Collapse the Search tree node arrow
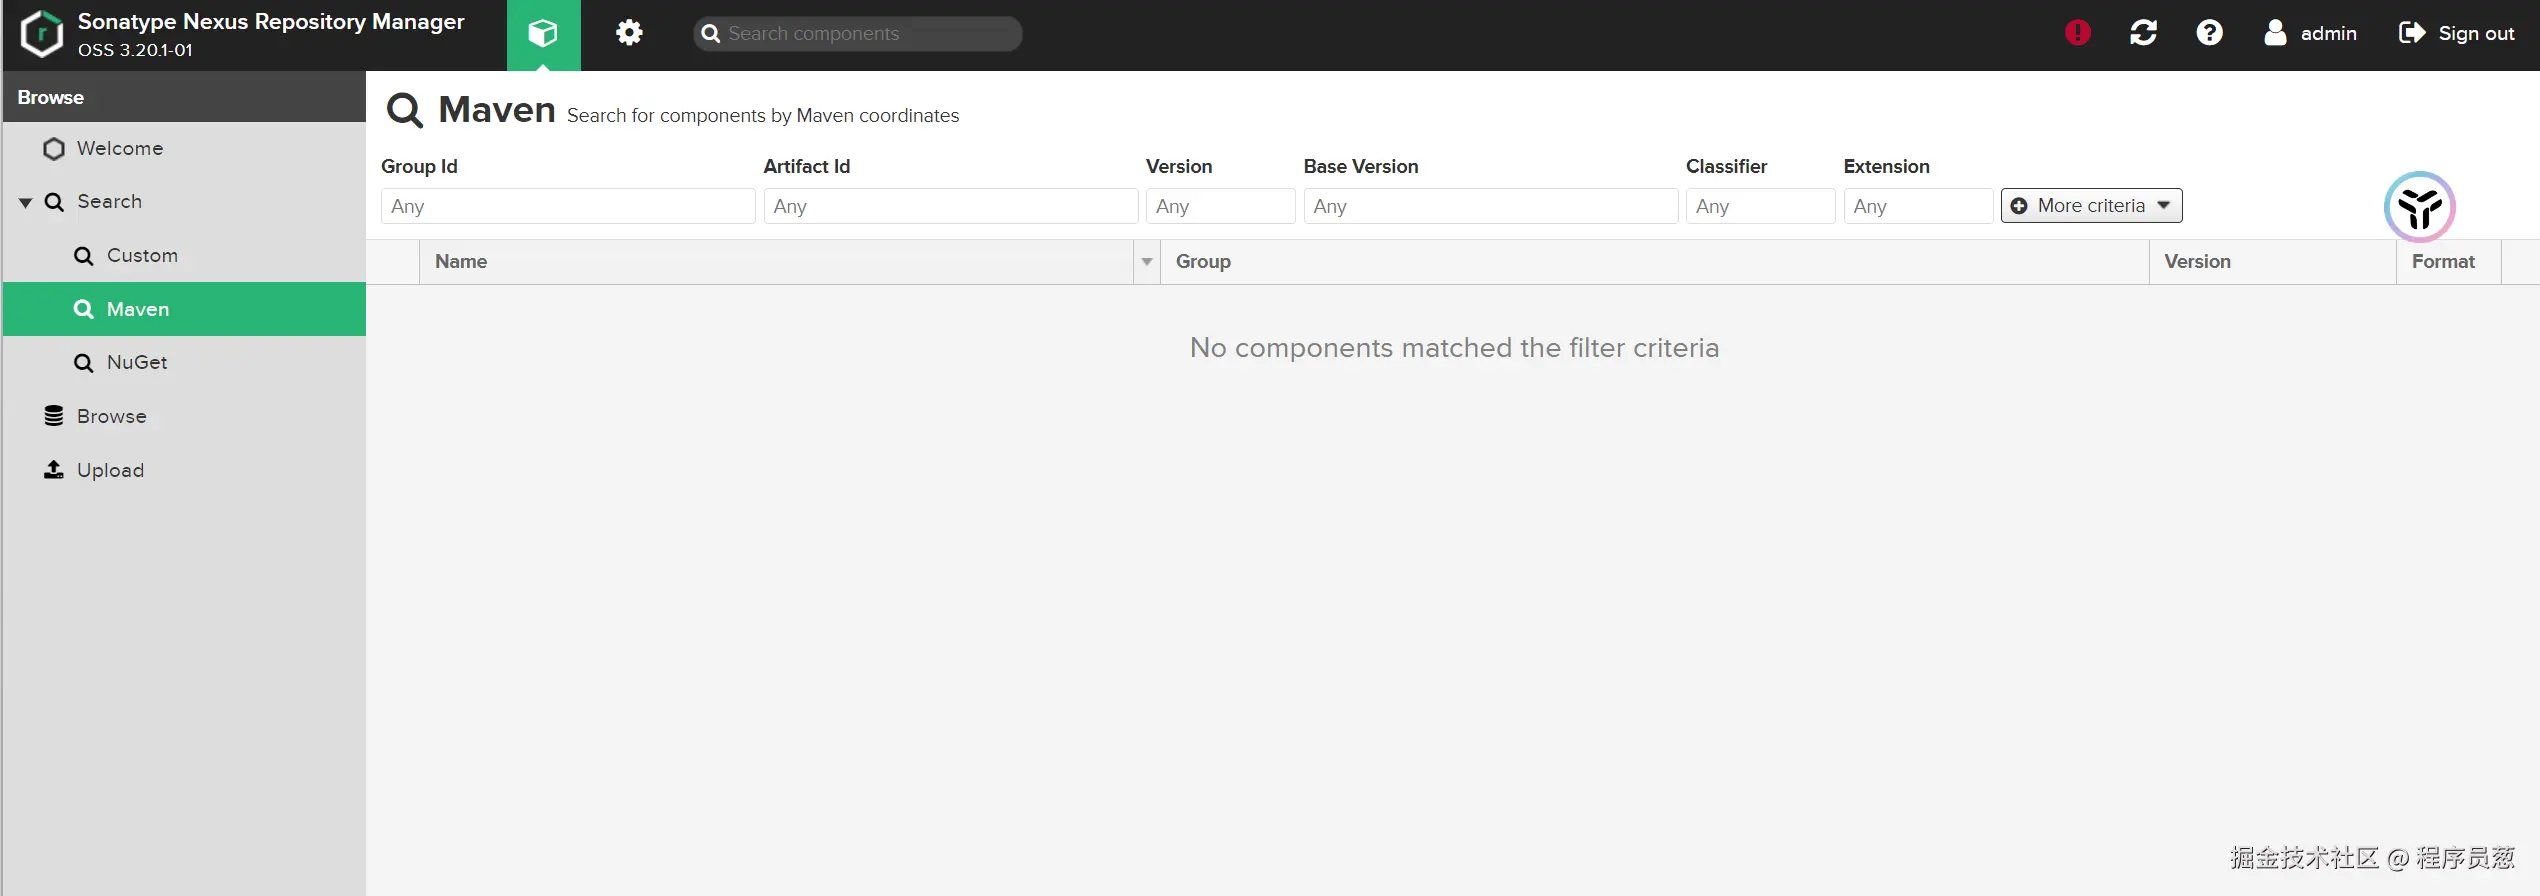The image size is (2540, 896). click(26, 203)
